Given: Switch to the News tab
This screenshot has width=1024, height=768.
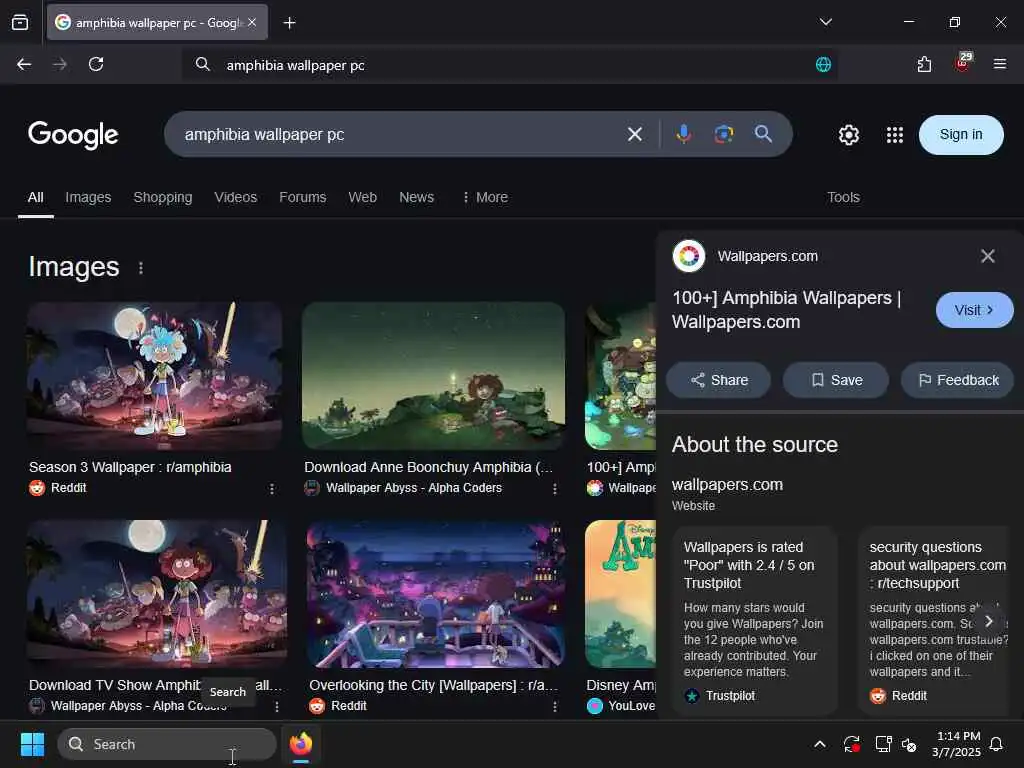Looking at the screenshot, I should [417, 197].
